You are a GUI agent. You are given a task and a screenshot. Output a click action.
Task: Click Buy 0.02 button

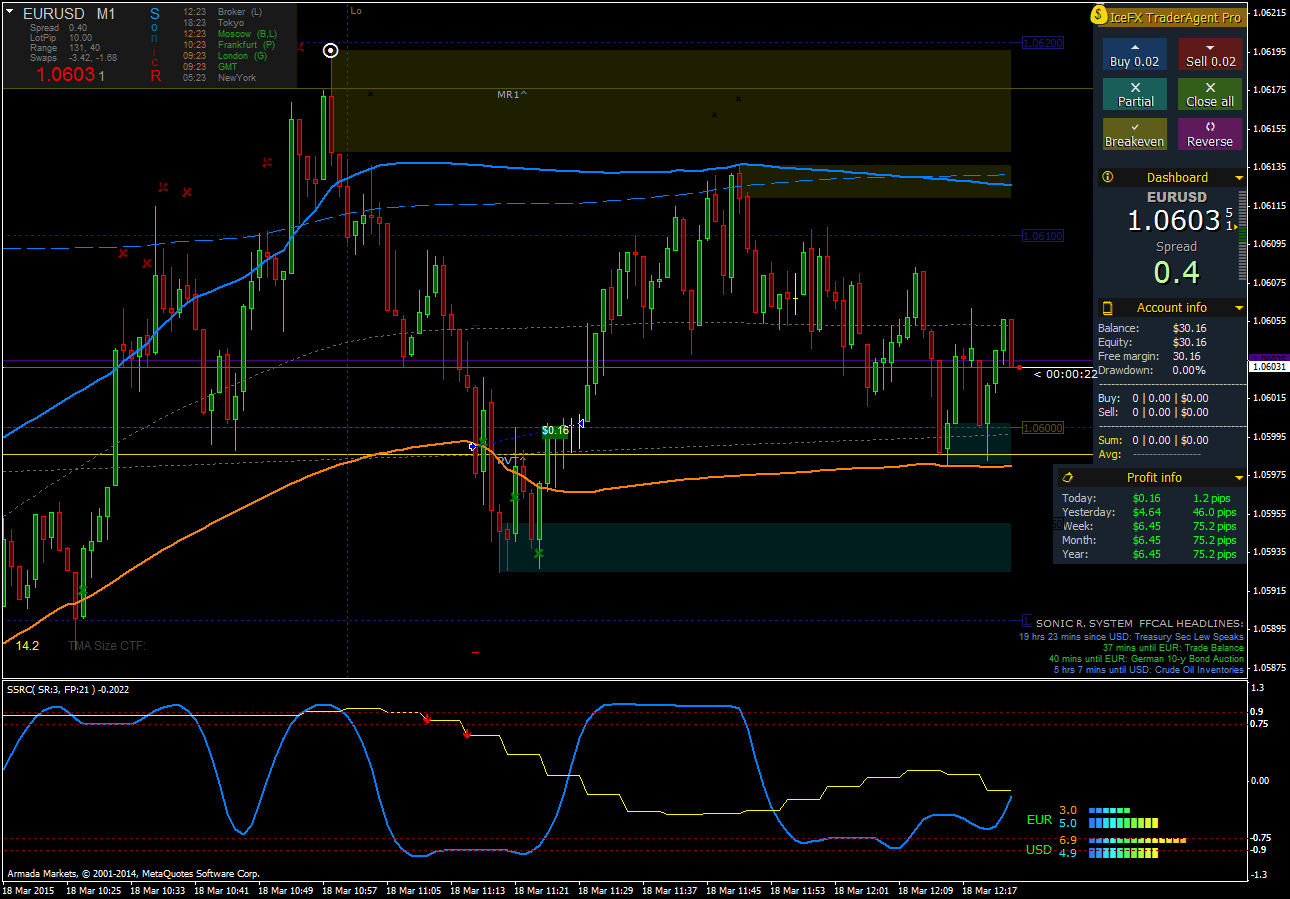1134,54
